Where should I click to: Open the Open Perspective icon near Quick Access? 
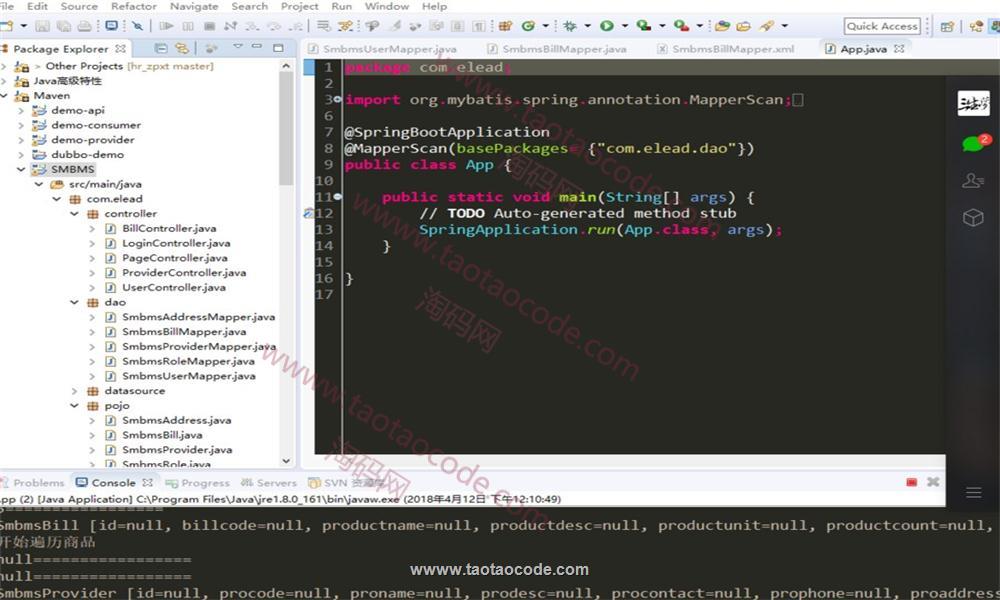point(947,26)
